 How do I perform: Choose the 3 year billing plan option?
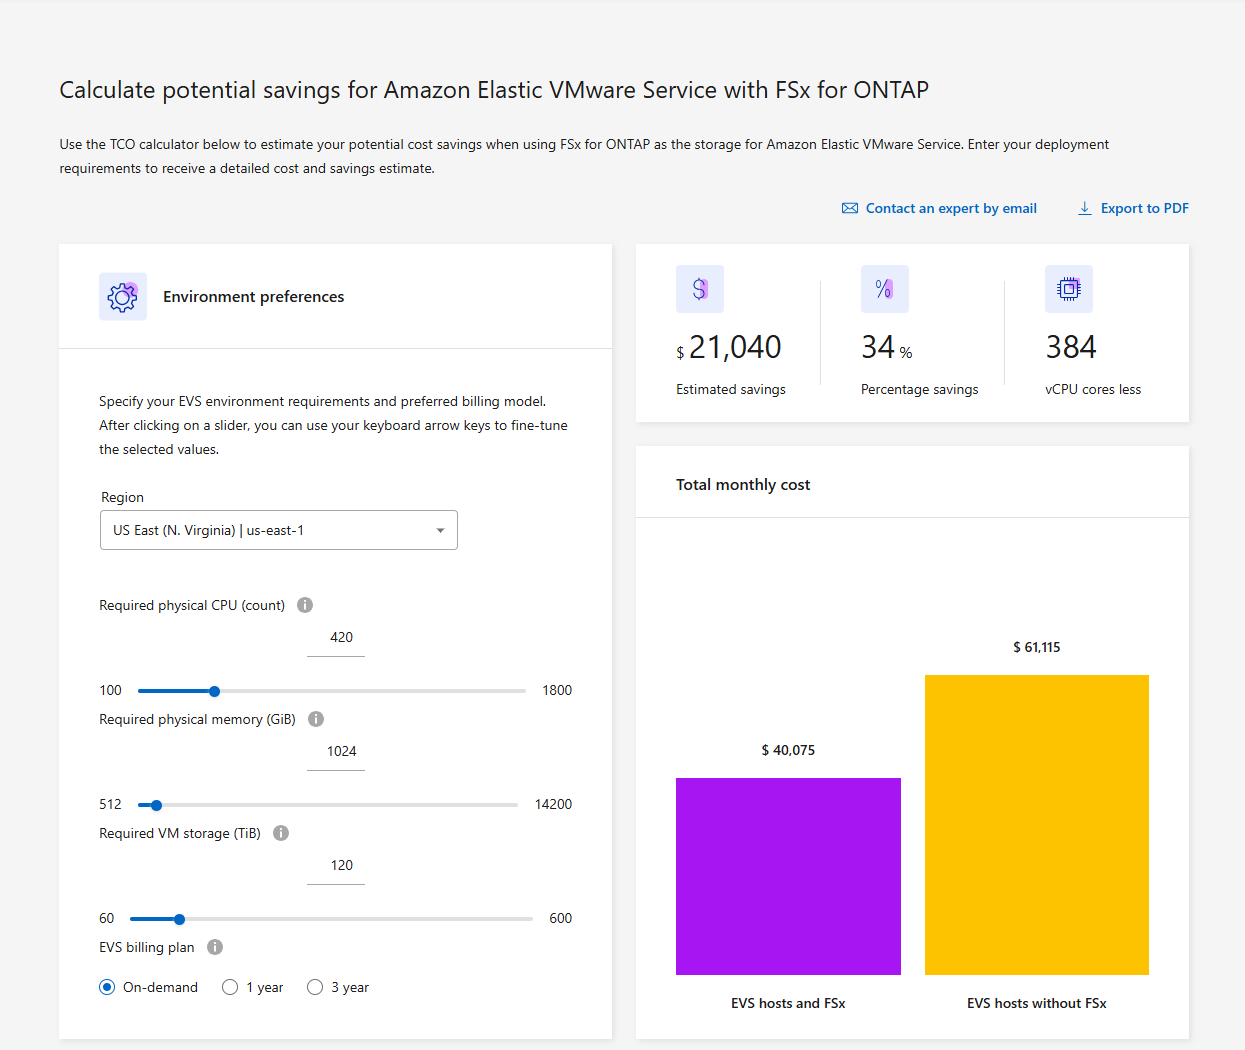pyautogui.click(x=315, y=987)
